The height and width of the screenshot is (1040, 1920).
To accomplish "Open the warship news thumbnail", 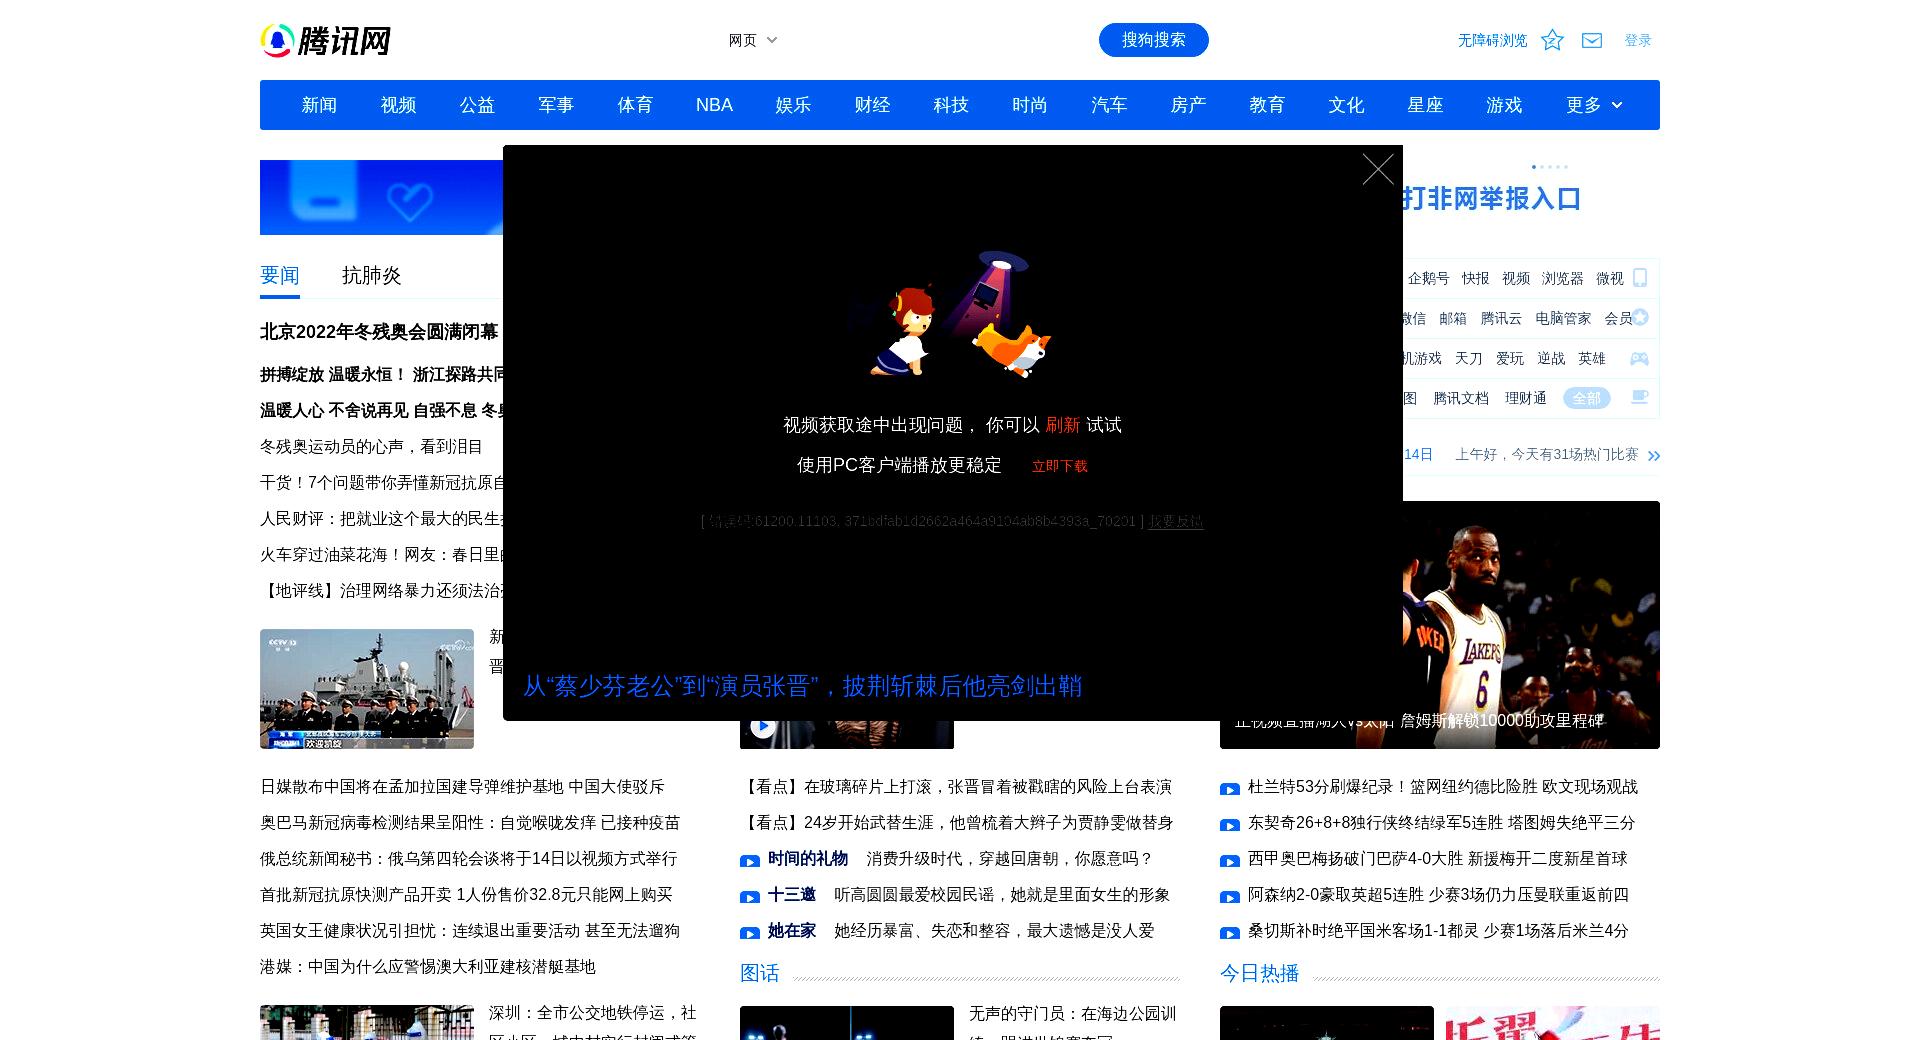I will (367, 689).
